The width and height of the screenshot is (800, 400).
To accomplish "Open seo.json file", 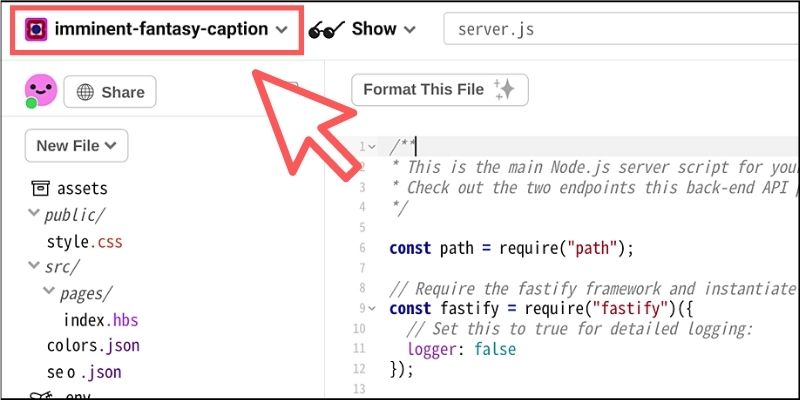I will 84,372.
